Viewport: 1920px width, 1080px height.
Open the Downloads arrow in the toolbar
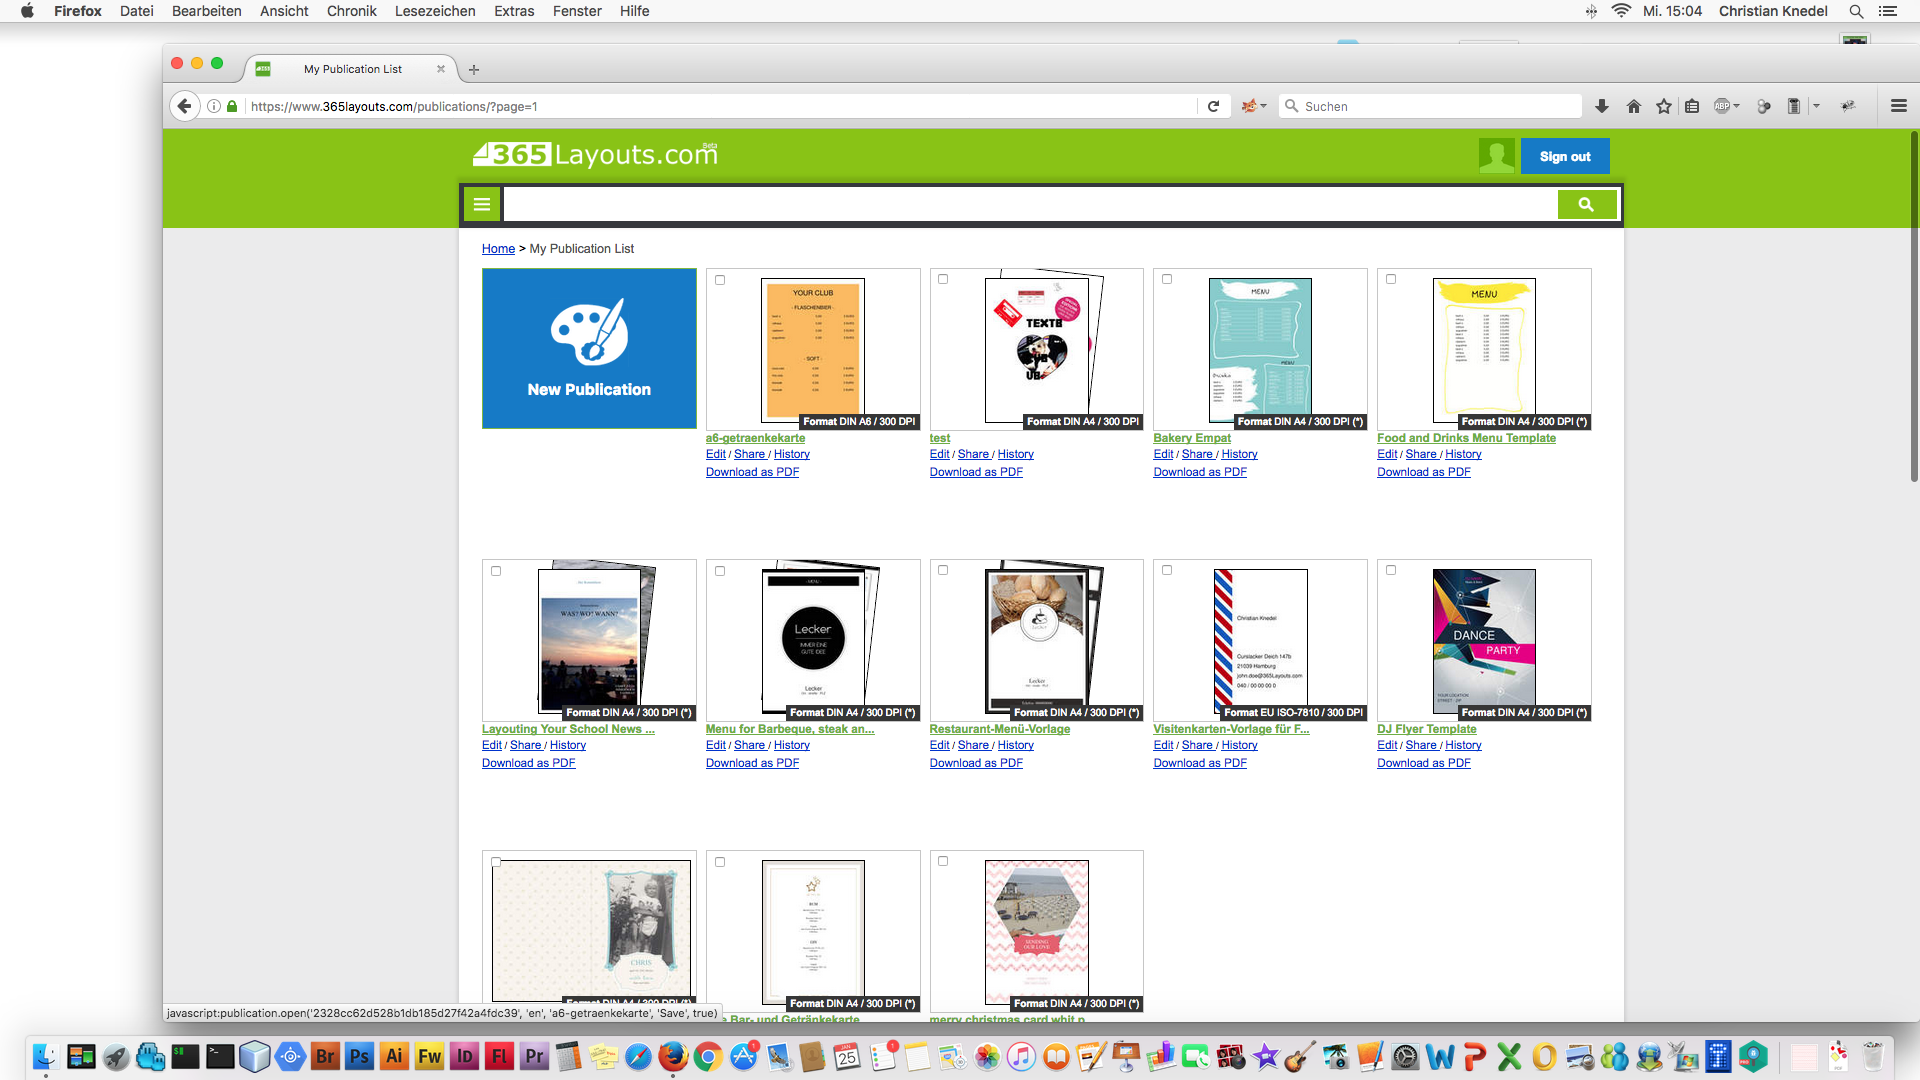click(x=1602, y=106)
